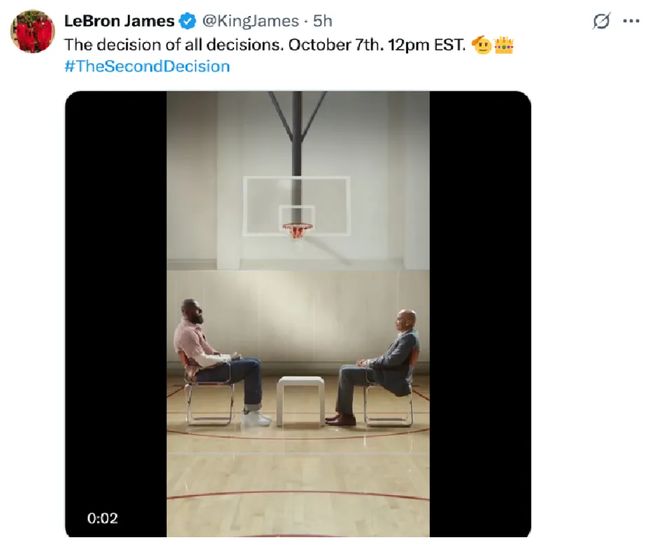The image size is (660, 547).
Task: Open LeBron James profile avatar
Action: pyautogui.click(x=32, y=31)
